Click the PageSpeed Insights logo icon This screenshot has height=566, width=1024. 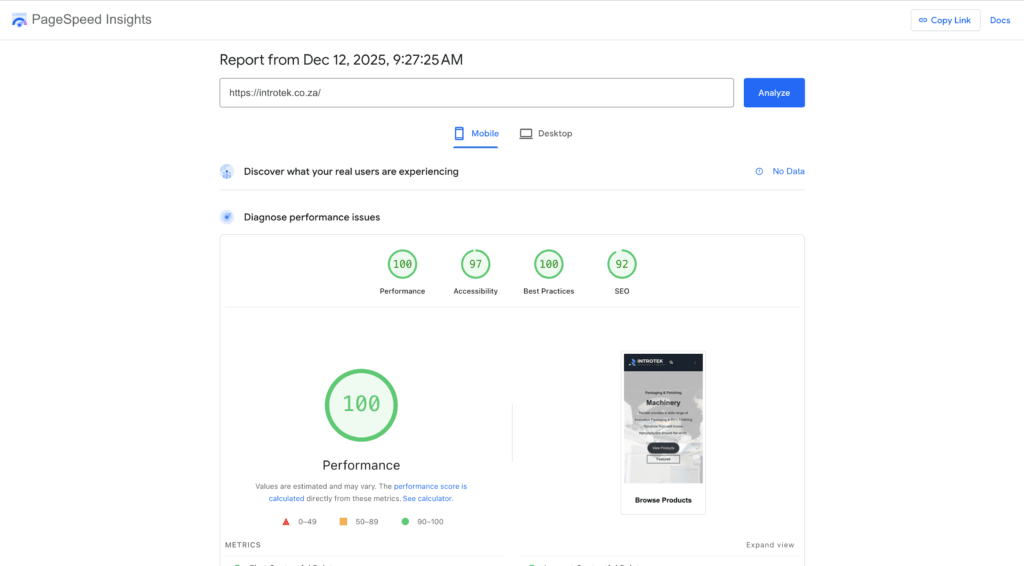coord(20,20)
